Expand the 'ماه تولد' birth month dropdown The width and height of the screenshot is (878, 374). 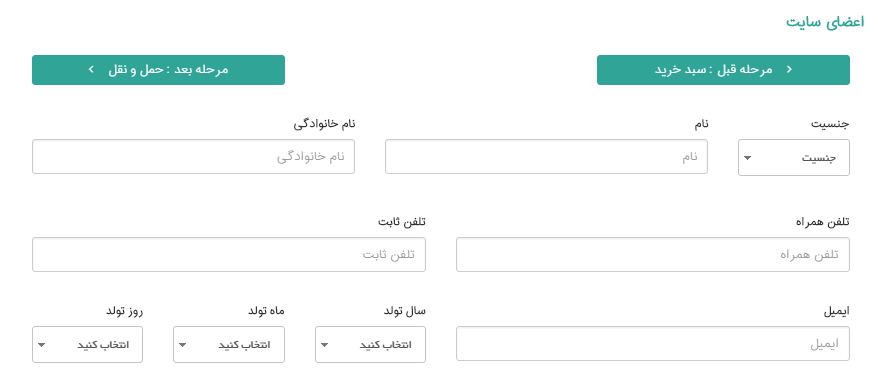coord(229,344)
